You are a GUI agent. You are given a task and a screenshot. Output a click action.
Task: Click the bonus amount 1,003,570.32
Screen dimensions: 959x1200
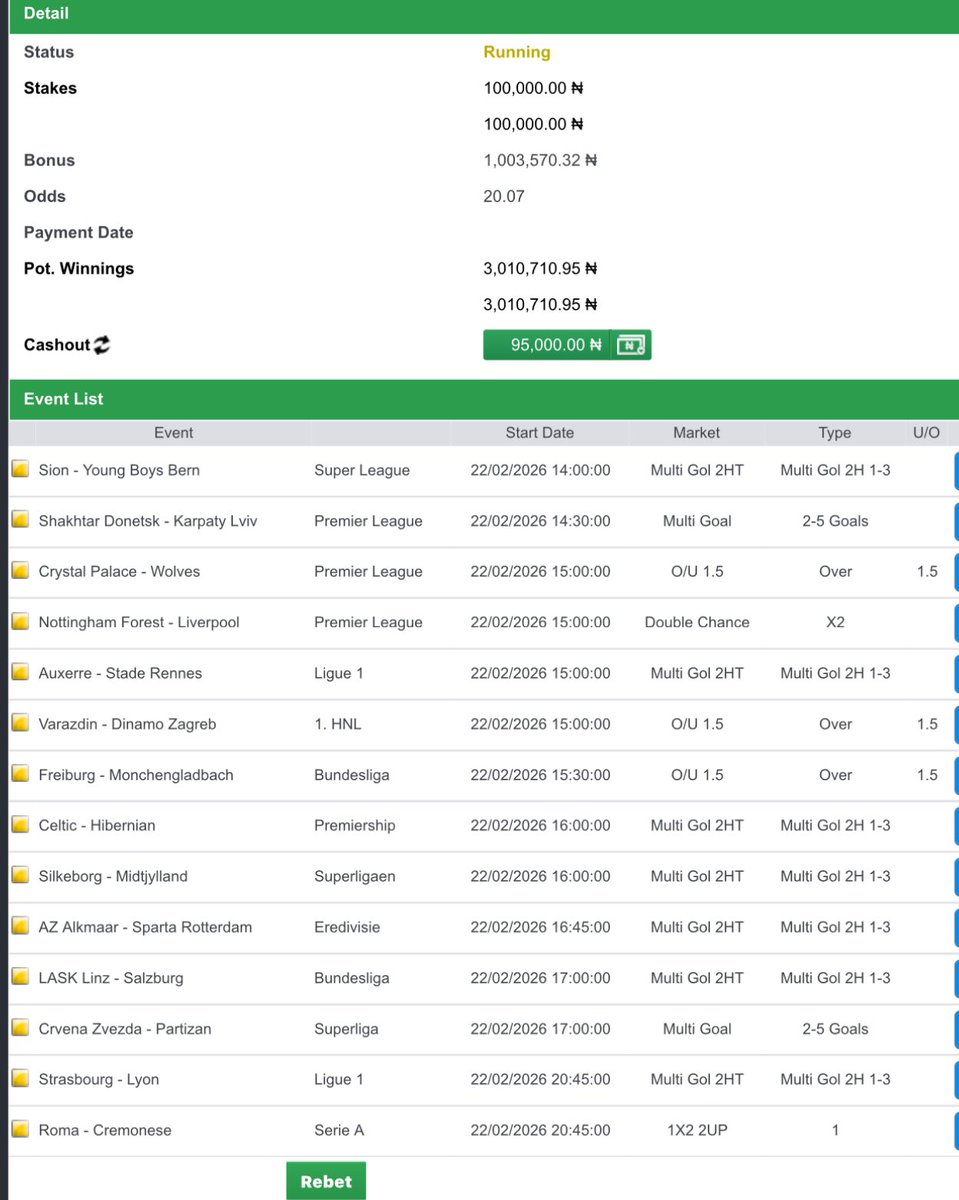[x=540, y=160]
